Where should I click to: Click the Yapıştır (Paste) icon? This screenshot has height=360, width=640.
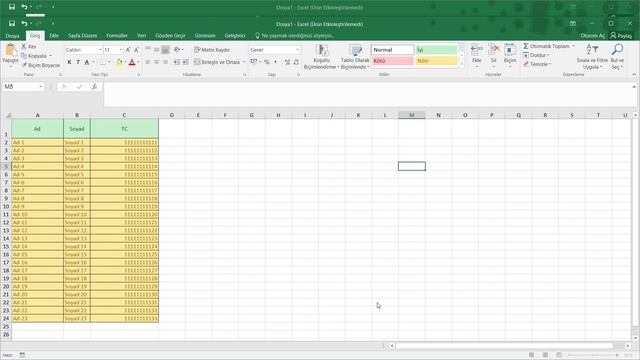10,51
